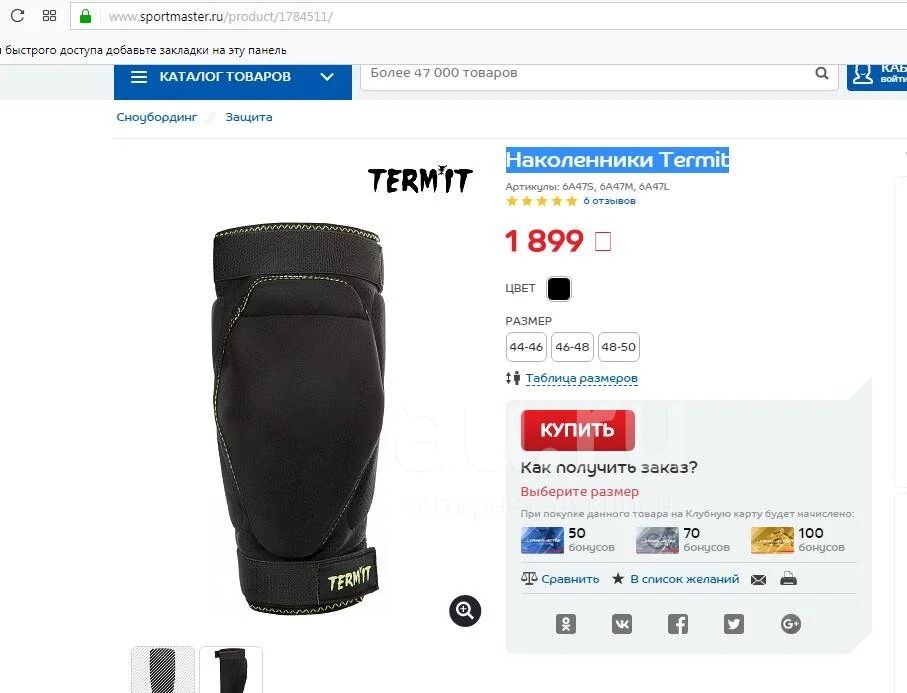Share on Twitter icon
Image resolution: width=907 pixels, height=693 pixels.
pos(734,624)
